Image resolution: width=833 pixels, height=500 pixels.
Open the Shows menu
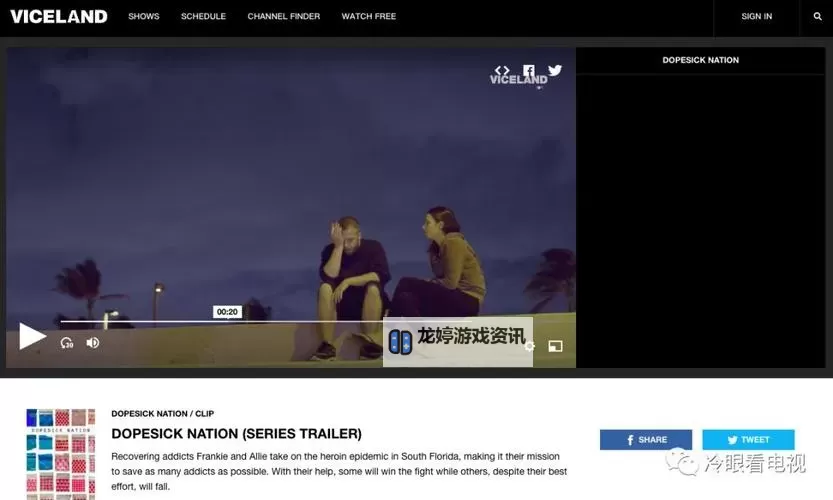pyautogui.click(x=143, y=17)
